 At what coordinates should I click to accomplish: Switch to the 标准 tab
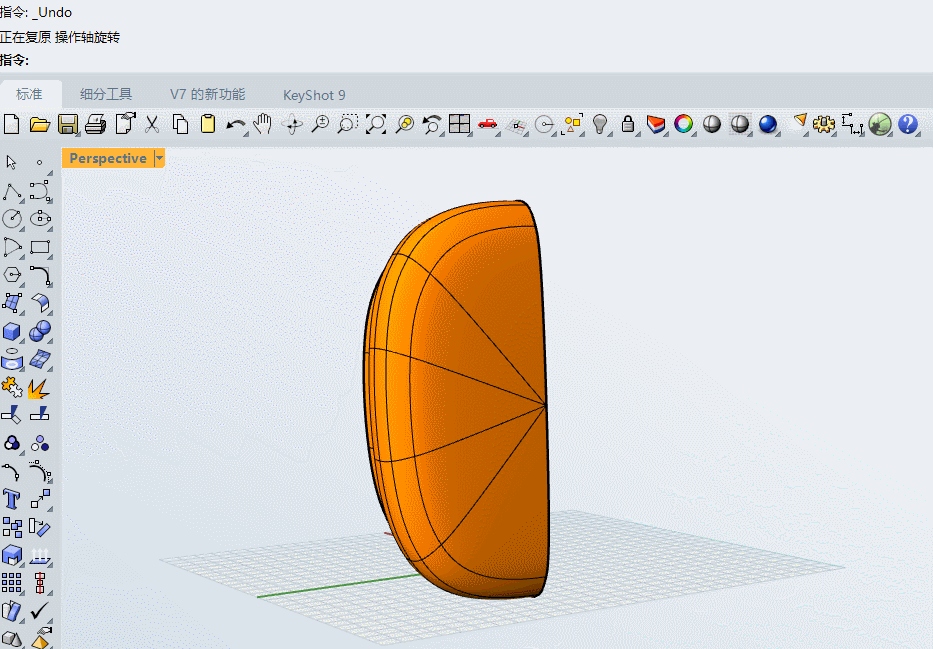coord(29,95)
